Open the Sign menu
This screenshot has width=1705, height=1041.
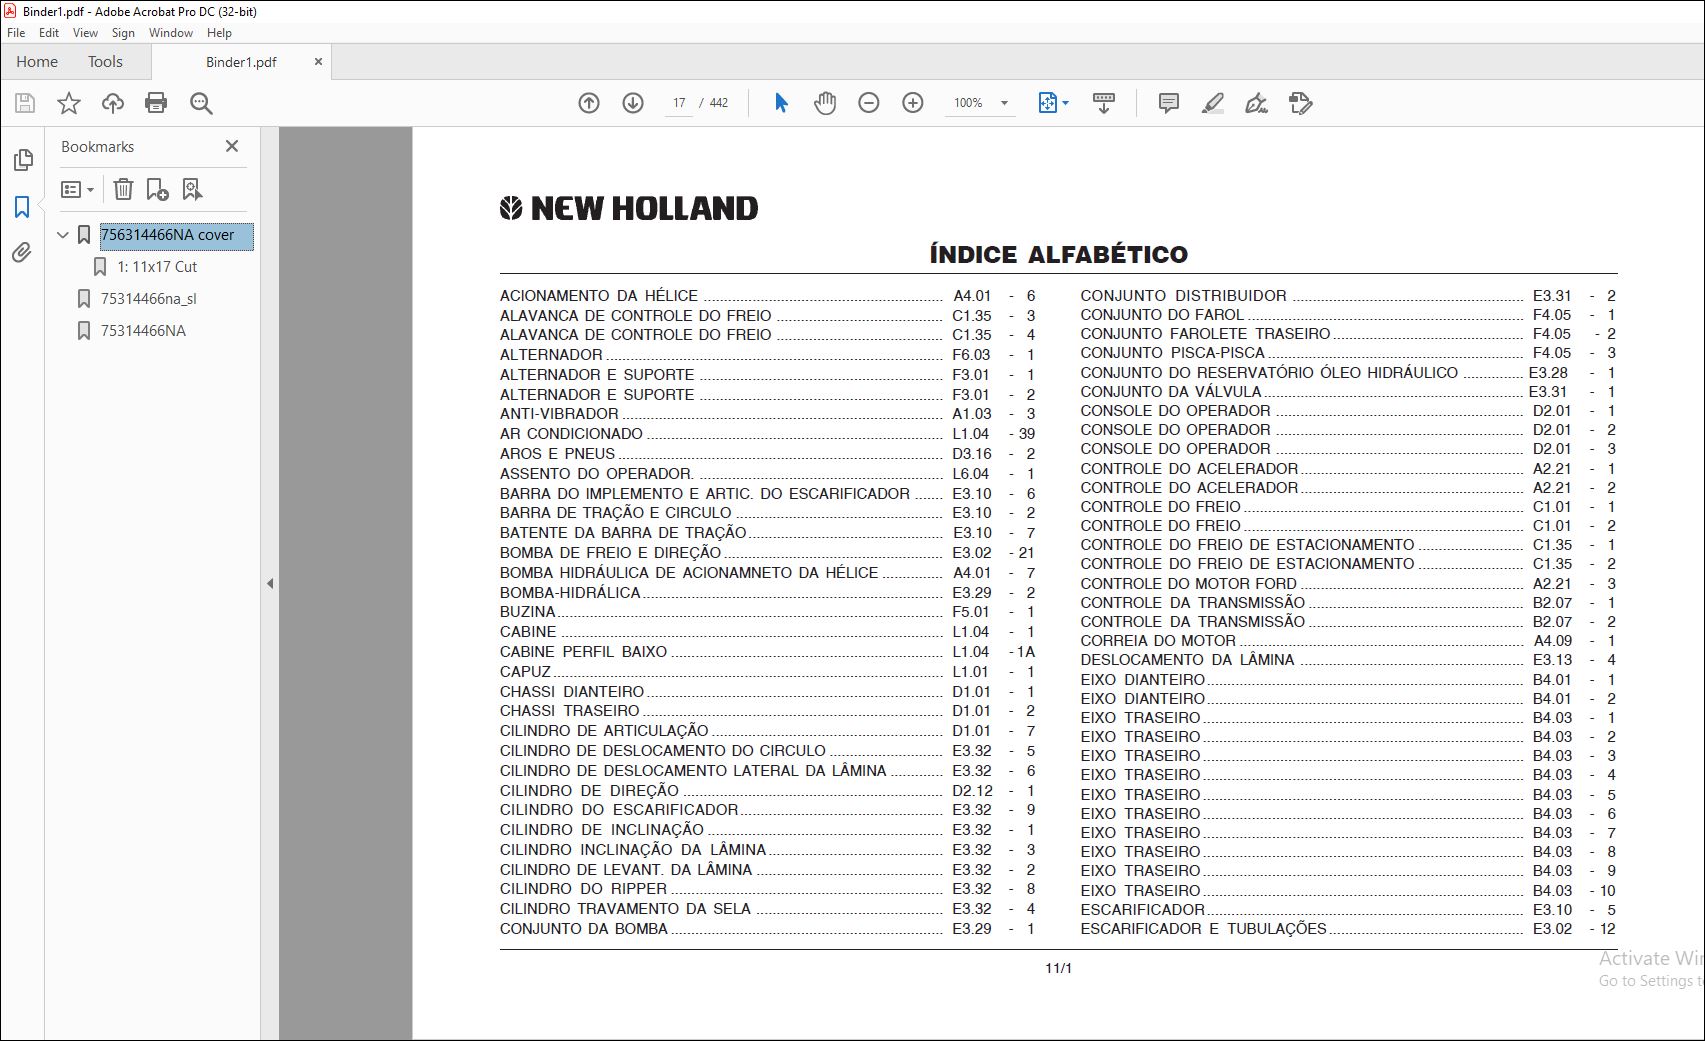(x=123, y=33)
